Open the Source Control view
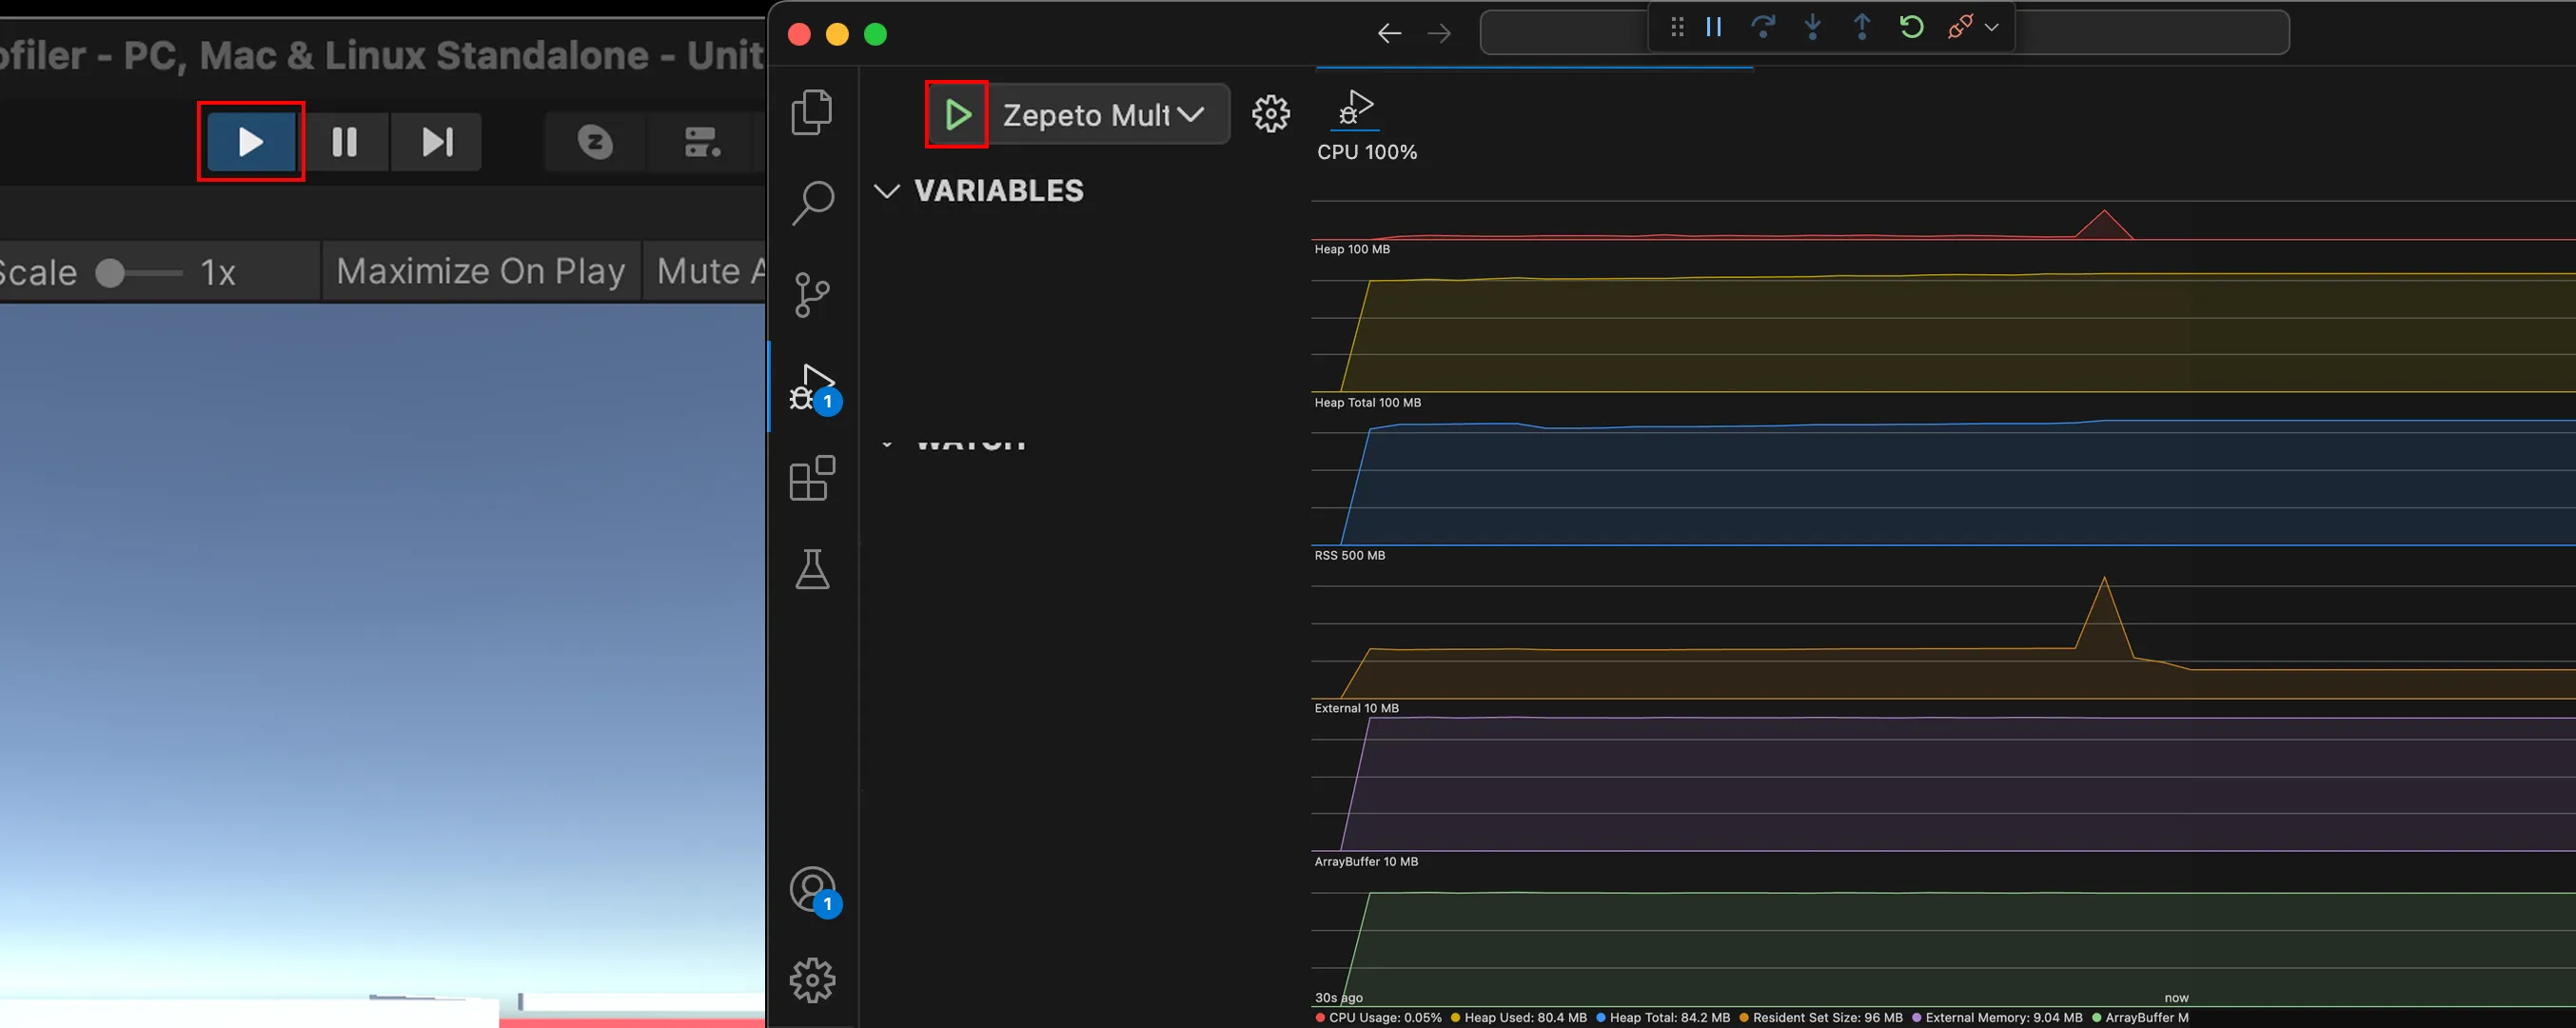This screenshot has height=1028, width=2576. tap(812, 295)
